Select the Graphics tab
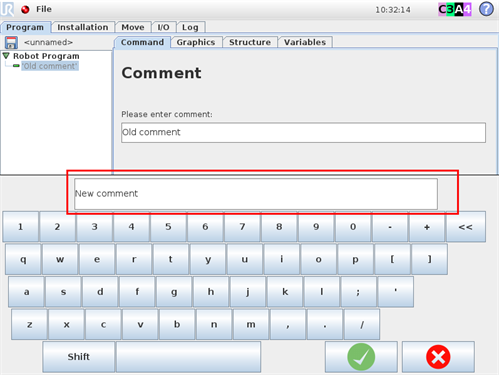 coord(196,42)
